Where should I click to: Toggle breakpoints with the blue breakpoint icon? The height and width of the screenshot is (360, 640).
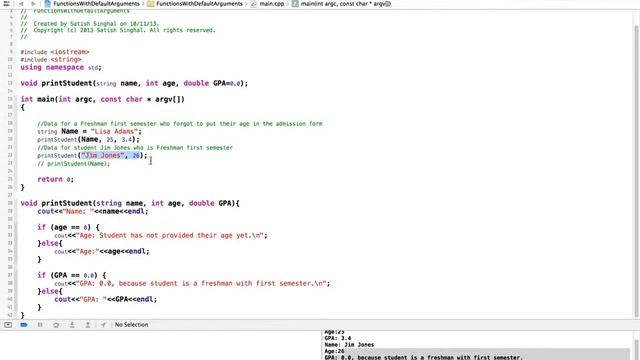pyautogui.click(x=24, y=324)
